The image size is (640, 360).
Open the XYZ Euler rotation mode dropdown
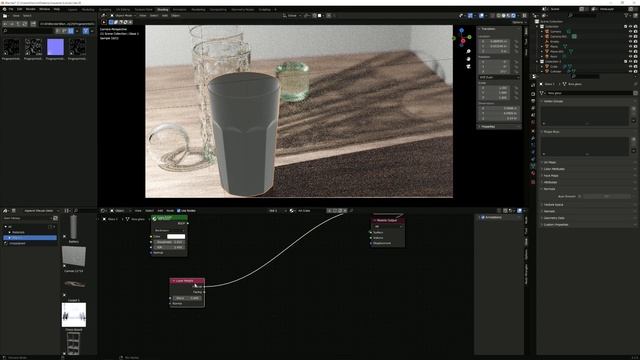coord(499,77)
